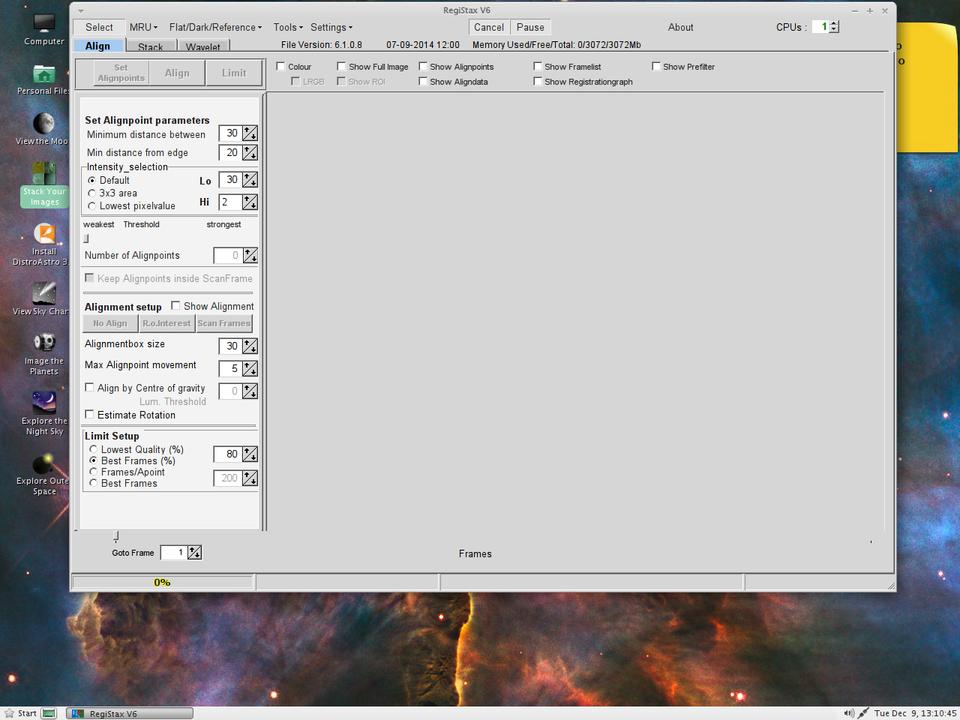Click the Goto Frame number field
This screenshot has height=720, width=960.
tap(173, 552)
